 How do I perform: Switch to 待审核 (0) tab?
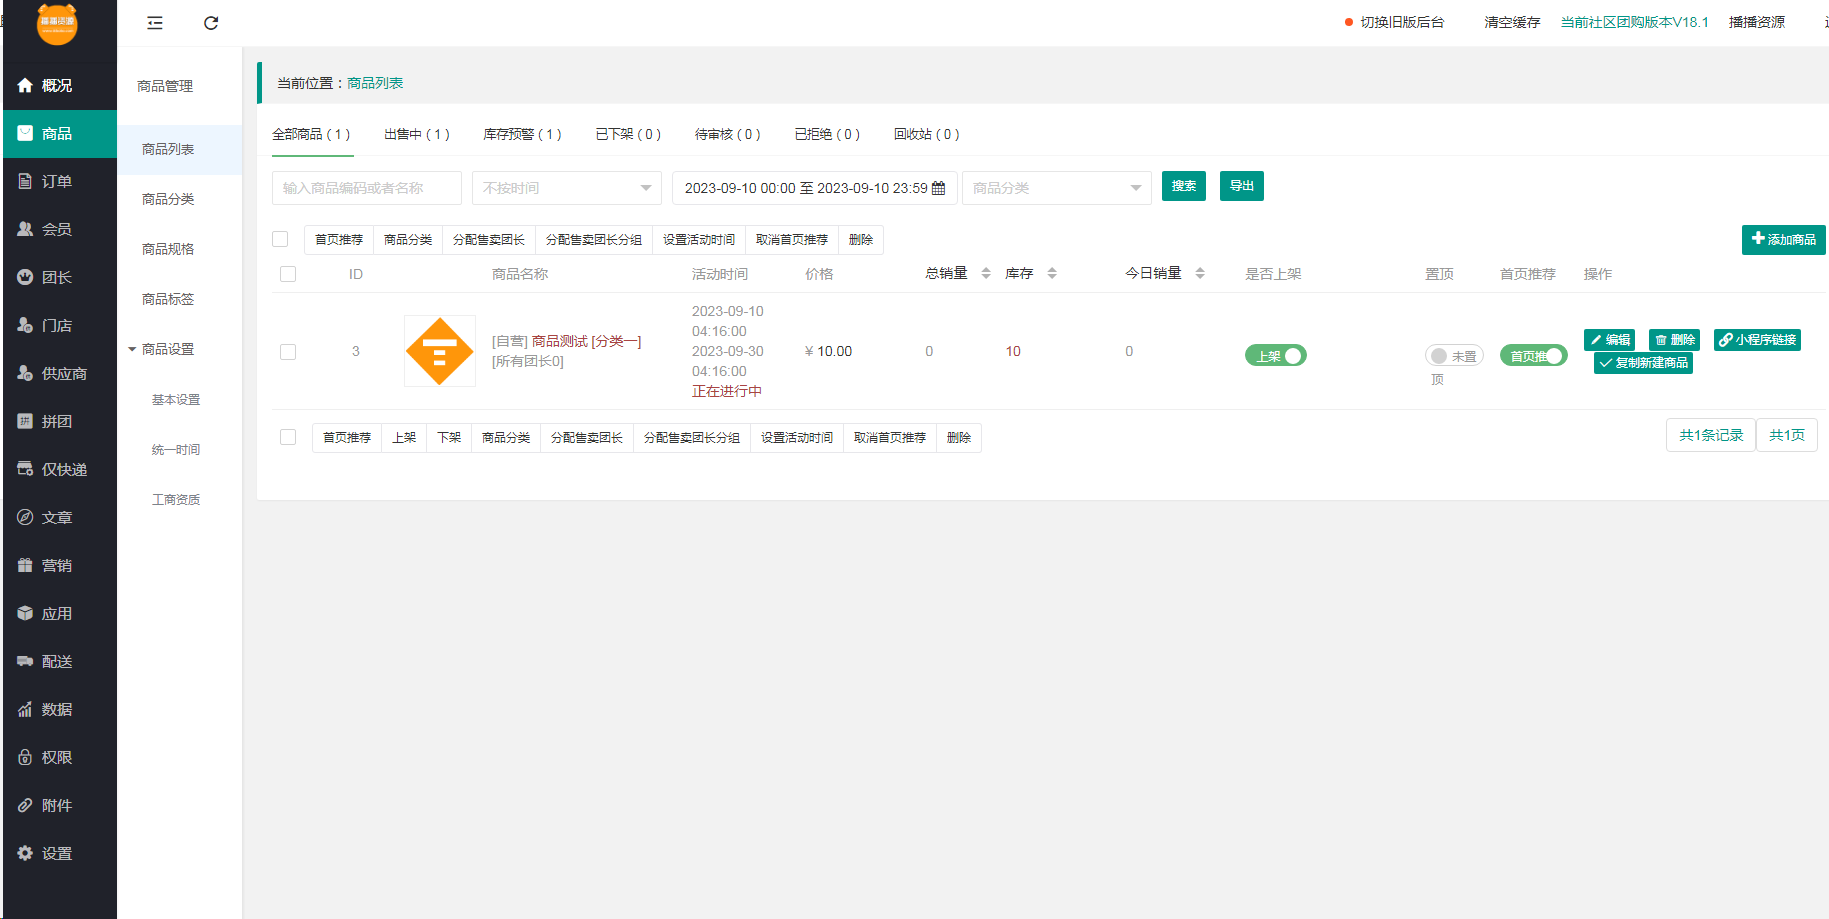tap(728, 134)
